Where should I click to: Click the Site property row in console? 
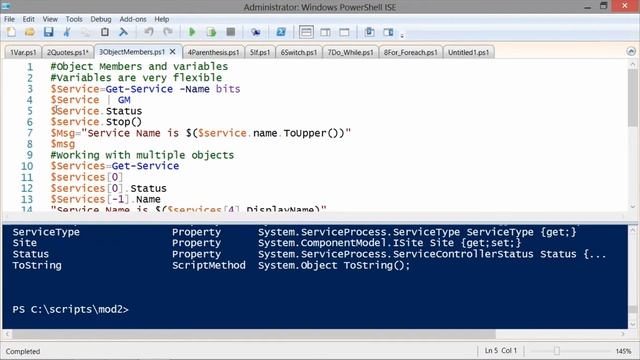267,243
